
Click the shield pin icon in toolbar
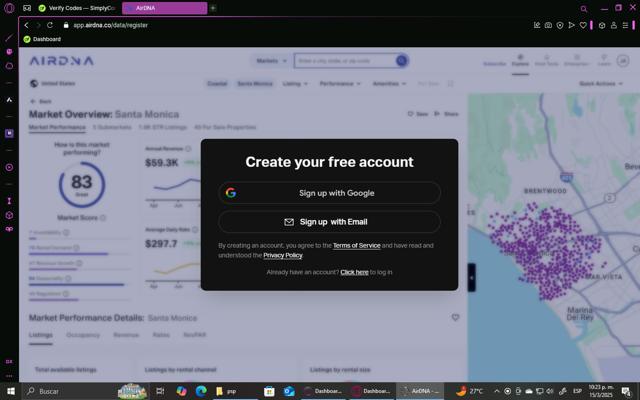coord(560,25)
